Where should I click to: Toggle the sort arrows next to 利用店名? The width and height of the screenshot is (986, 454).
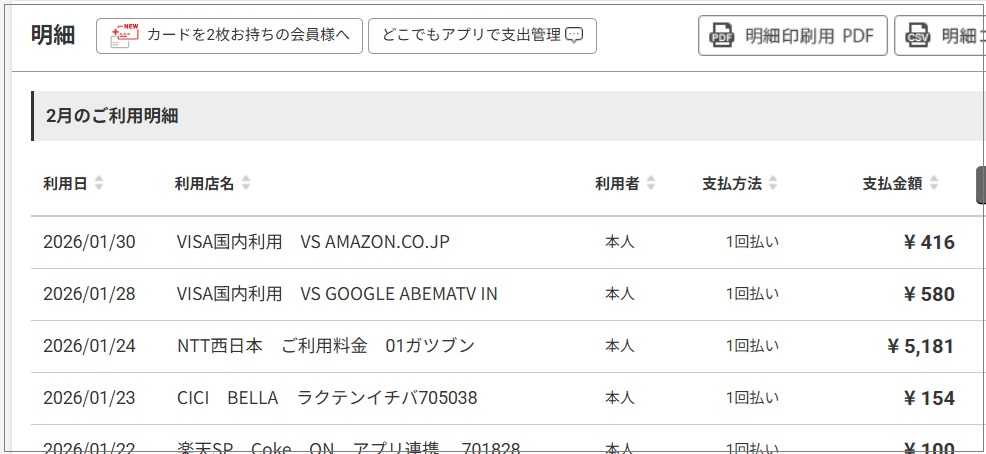pyautogui.click(x=246, y=184)
